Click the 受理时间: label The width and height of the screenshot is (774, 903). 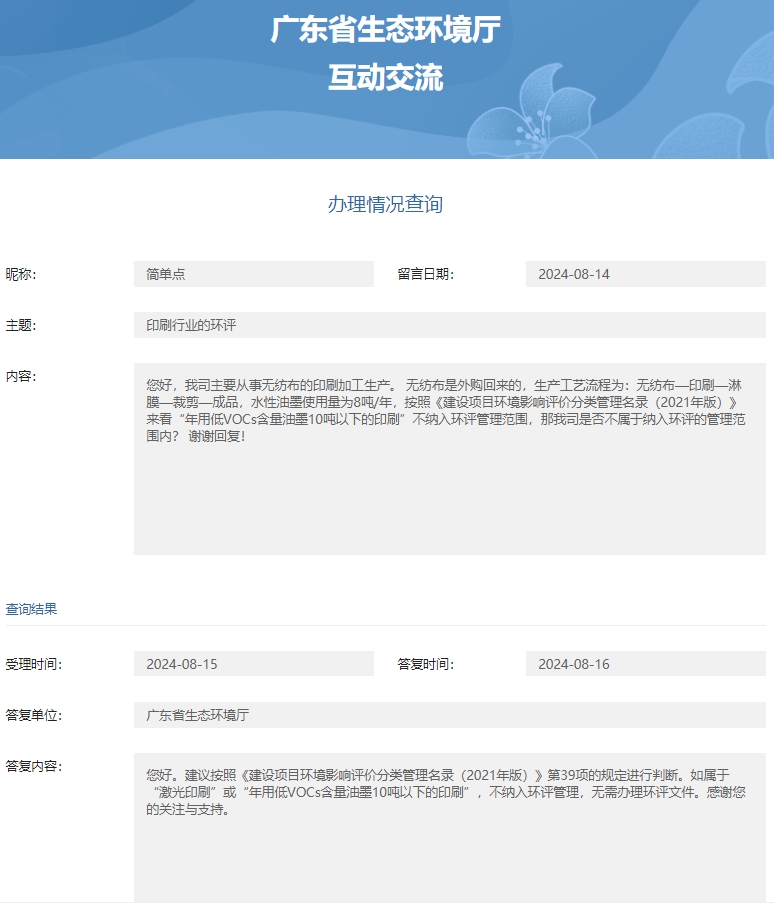(x=34, y=664)
